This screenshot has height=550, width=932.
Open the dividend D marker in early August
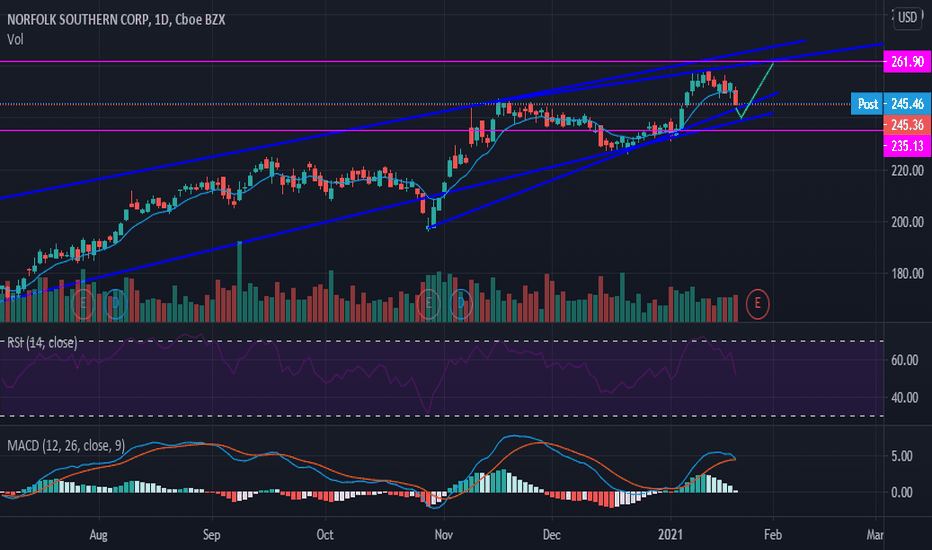[x=115, y=304]
